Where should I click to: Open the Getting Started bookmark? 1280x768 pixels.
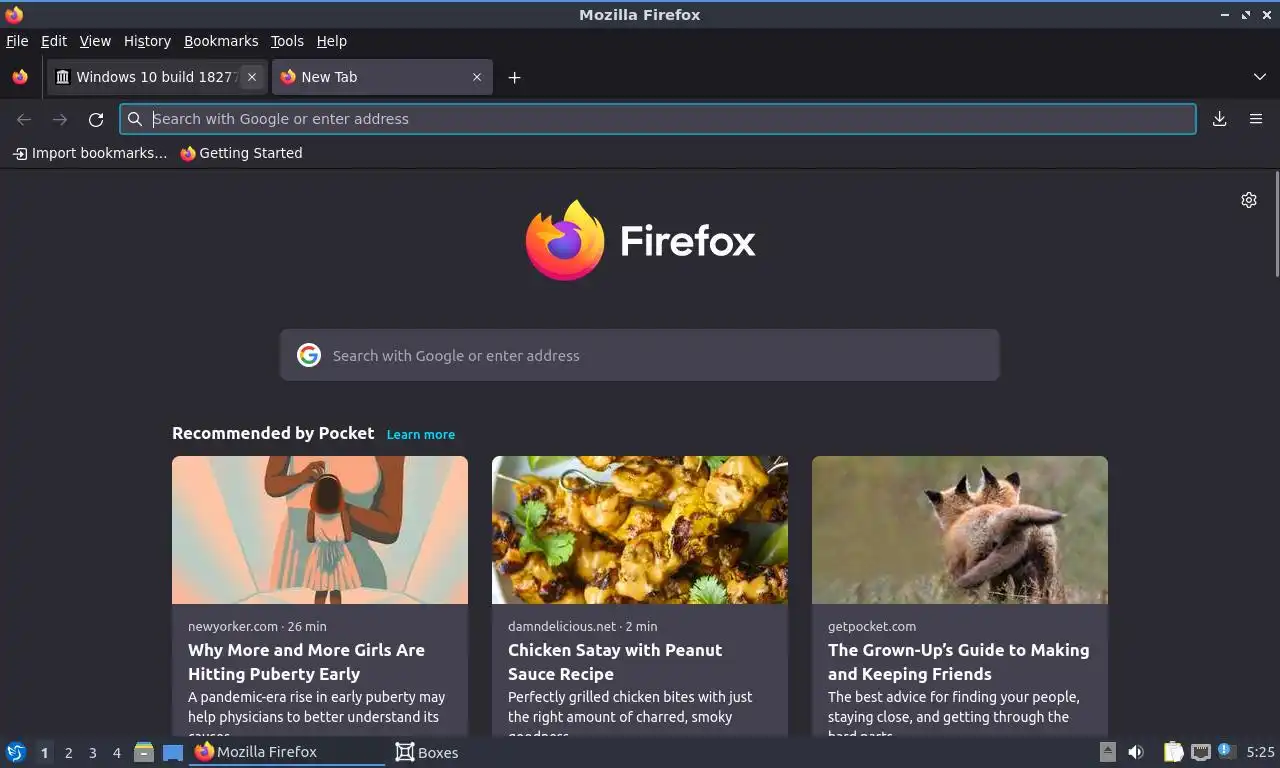(241, 153)
